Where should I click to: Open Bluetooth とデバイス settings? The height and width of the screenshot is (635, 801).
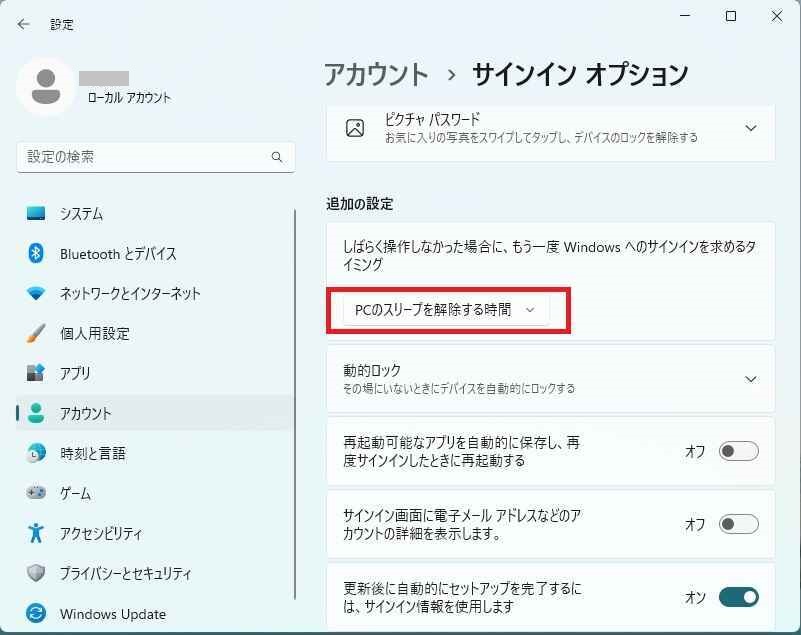pyautogui.click(x=155, y=253)
